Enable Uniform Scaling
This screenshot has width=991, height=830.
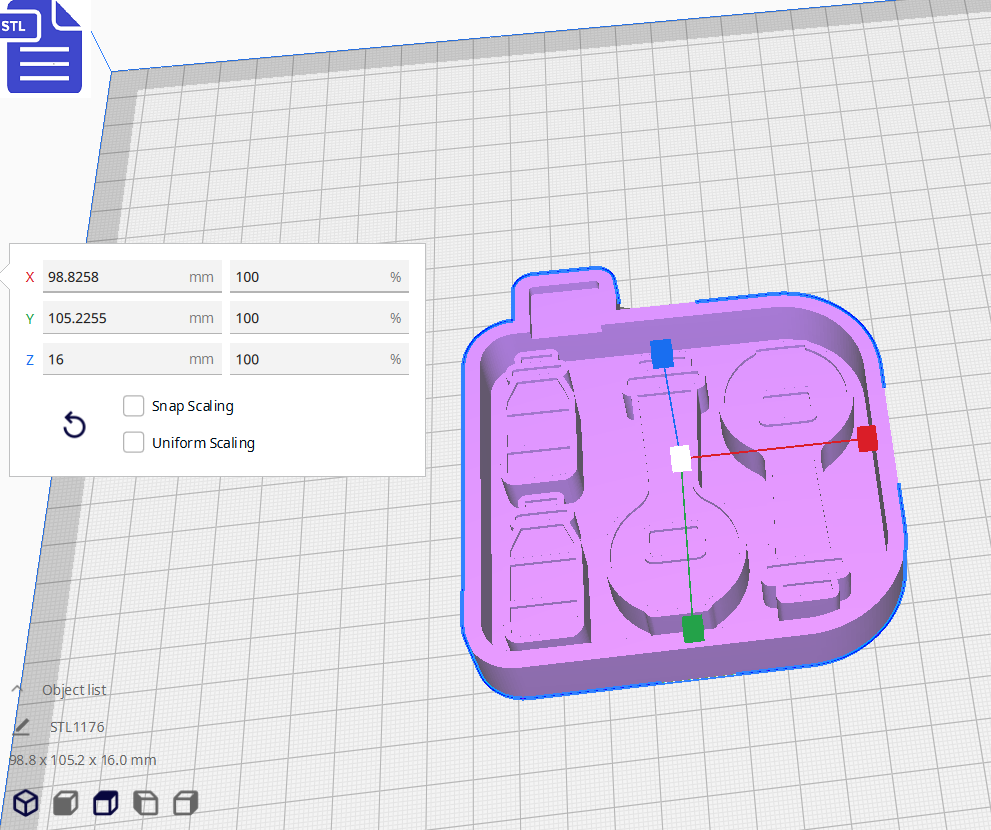point(133,442)
